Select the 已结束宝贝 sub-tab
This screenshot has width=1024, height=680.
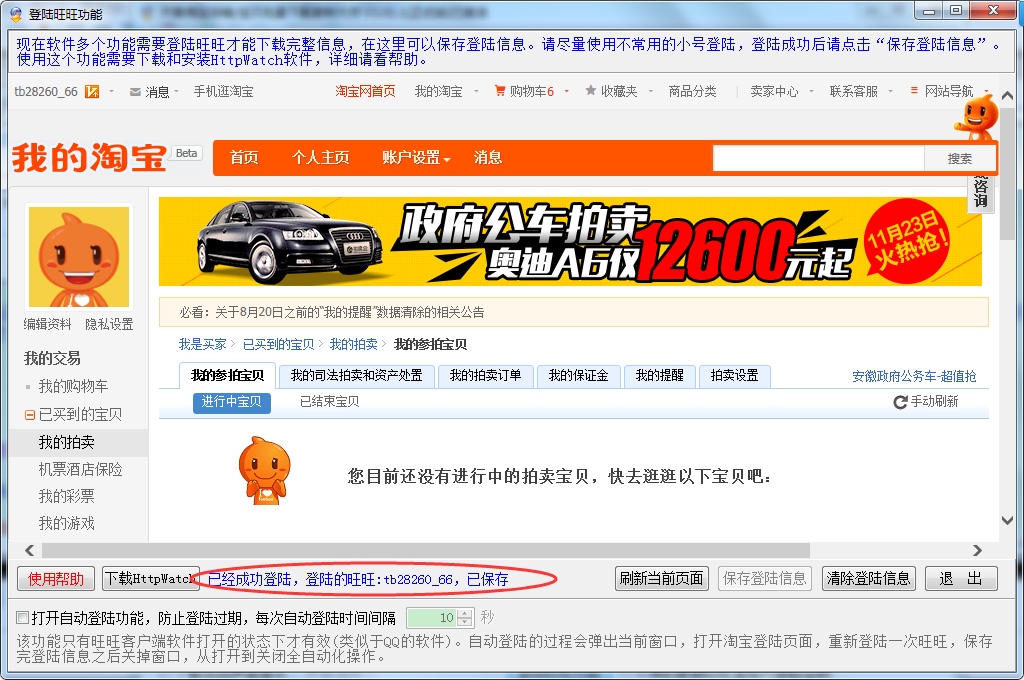tap(329, 402)
